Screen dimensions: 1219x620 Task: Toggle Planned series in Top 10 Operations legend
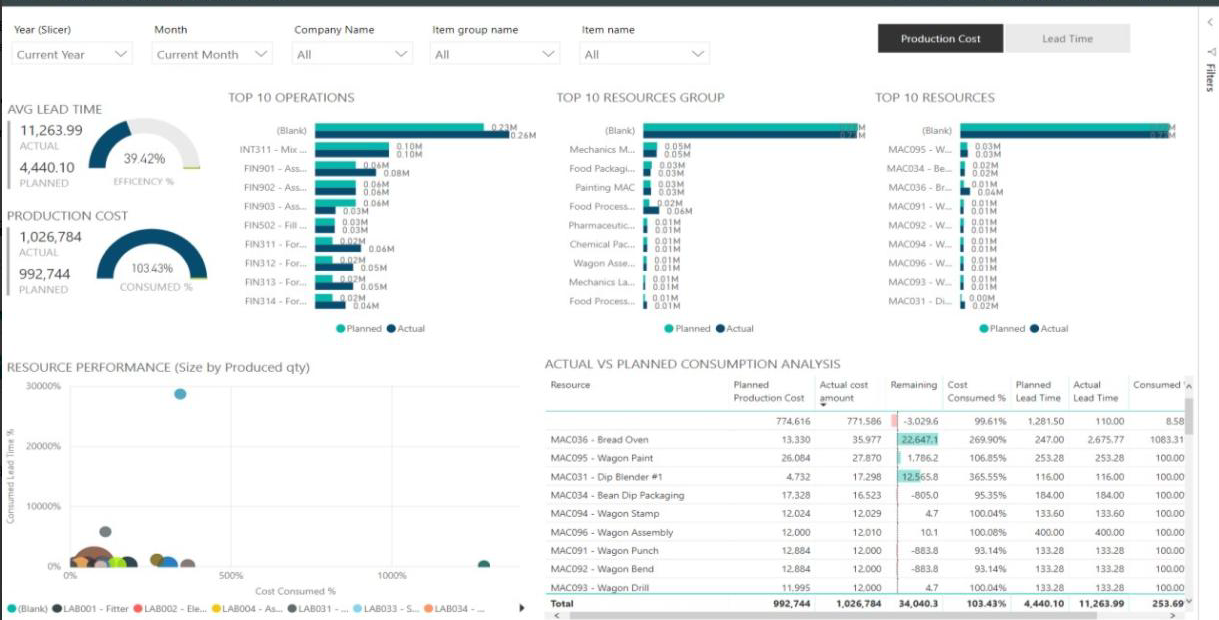357,328
